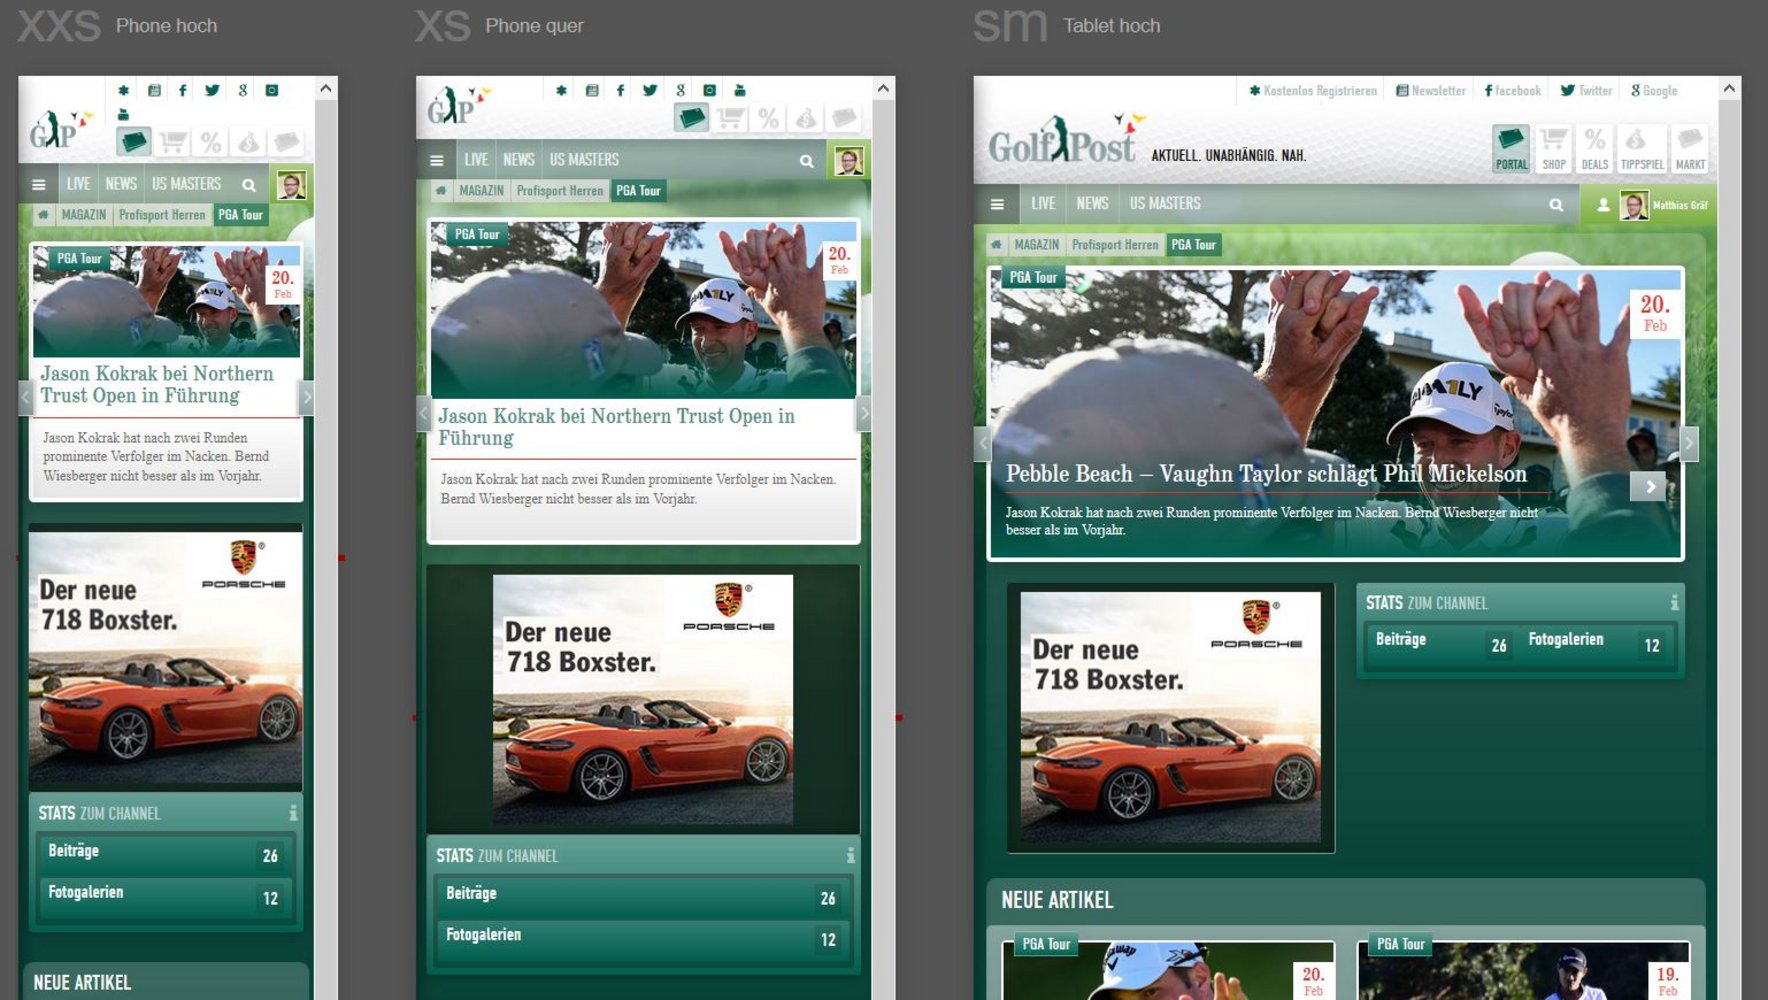Open the money bag Tippspiel icon in XXS view
This screenshot has height=1000, width=1768.
[x=249, y=142]
